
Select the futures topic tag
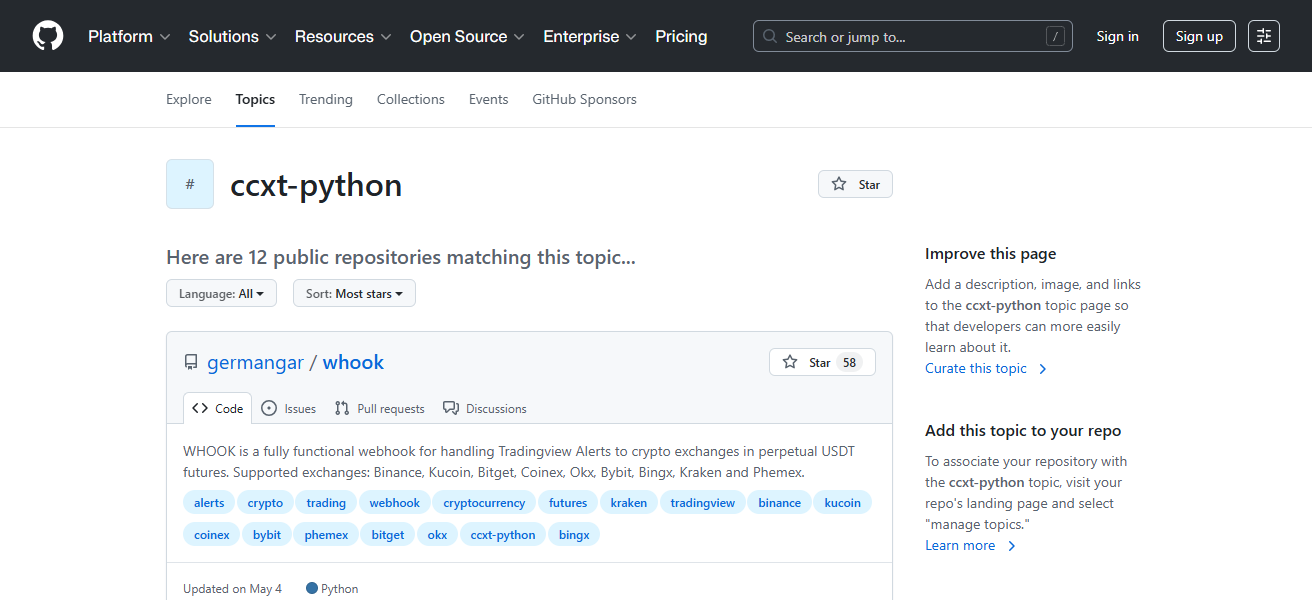[x=568, y=502]
